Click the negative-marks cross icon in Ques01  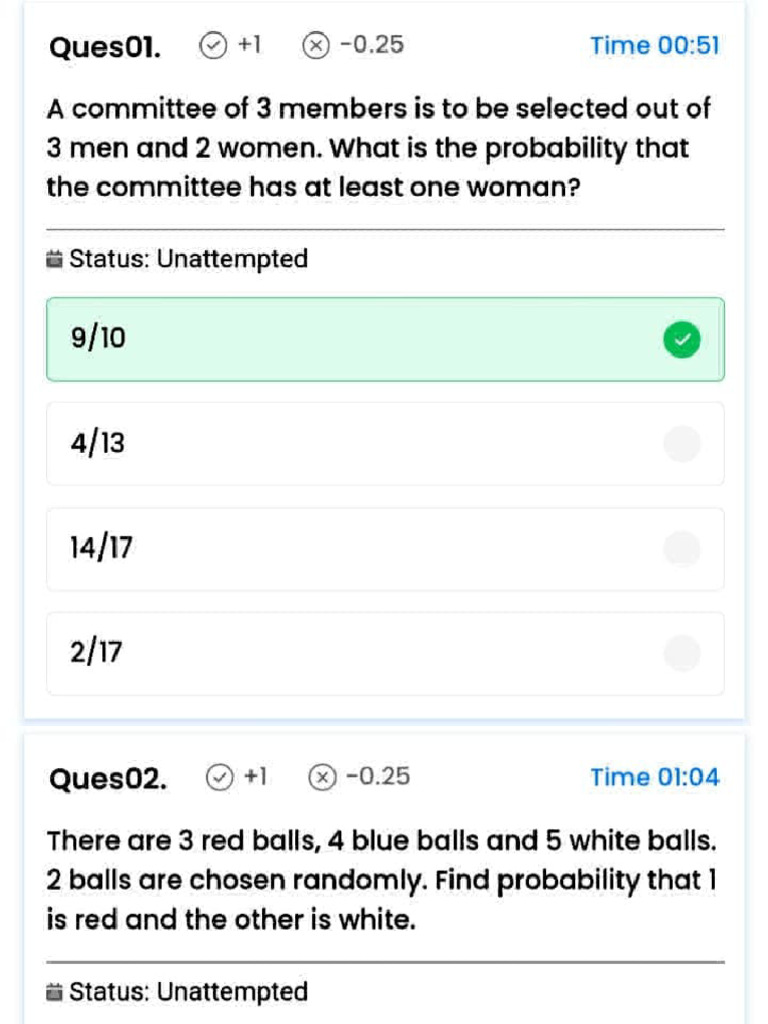[x=315, y=45]
